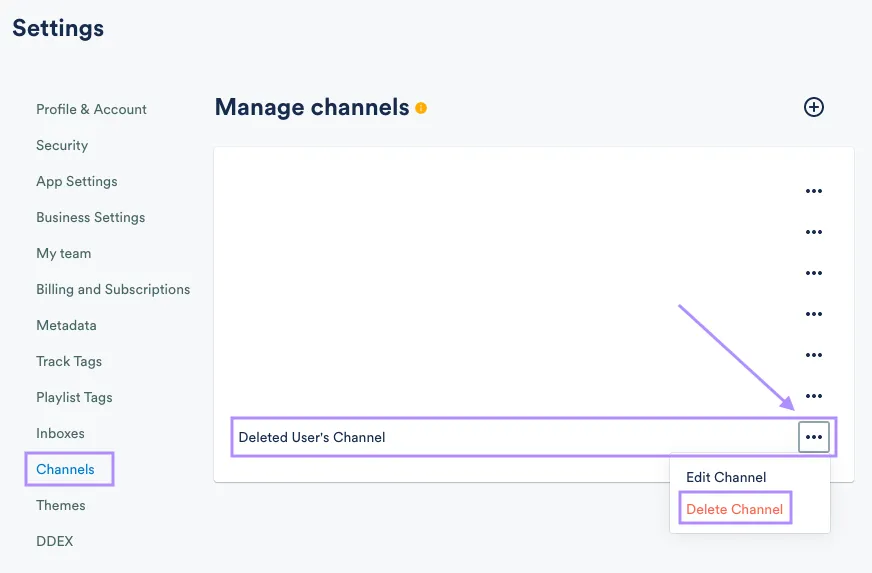Open the first channel row's three-dot menu
872x573 pixels.
(x=814, y=191)
